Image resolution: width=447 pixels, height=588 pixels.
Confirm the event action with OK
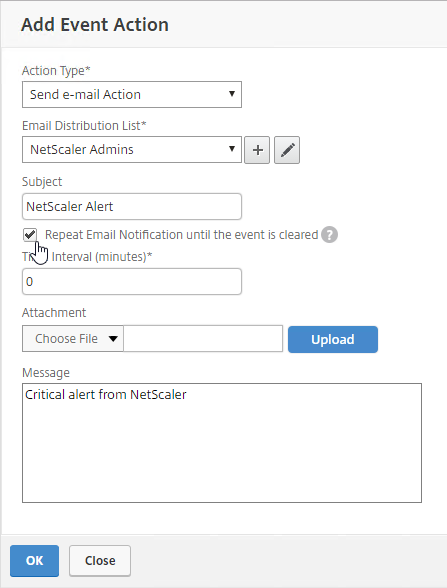(34, 561)
